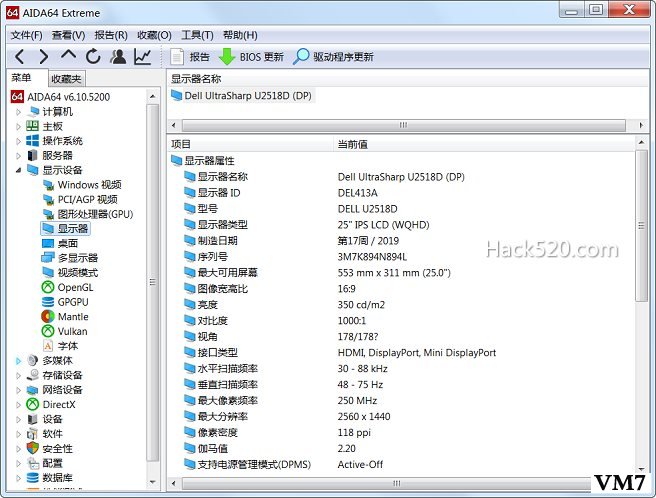Expand the 网络设备 tree node
The width and height of the screenshot is (656, 498).
[18, 390]
